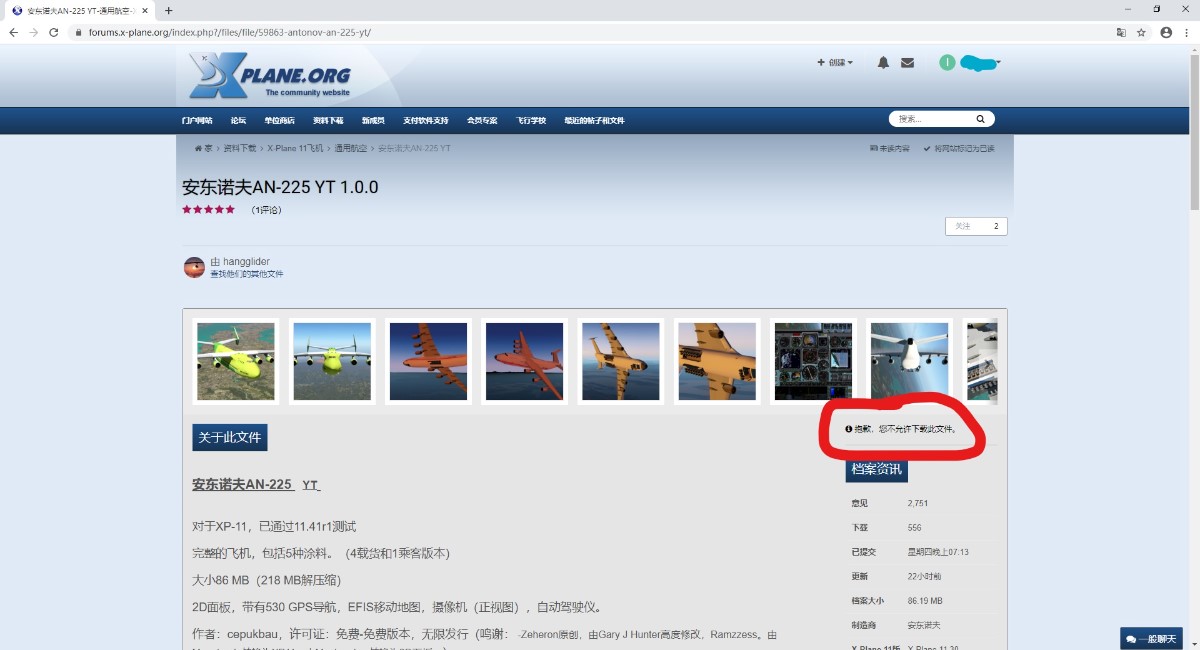Open 新成员 in the navigation bar
The height and width of the screenshot is (650, 1200).
(x=373, y=120)
